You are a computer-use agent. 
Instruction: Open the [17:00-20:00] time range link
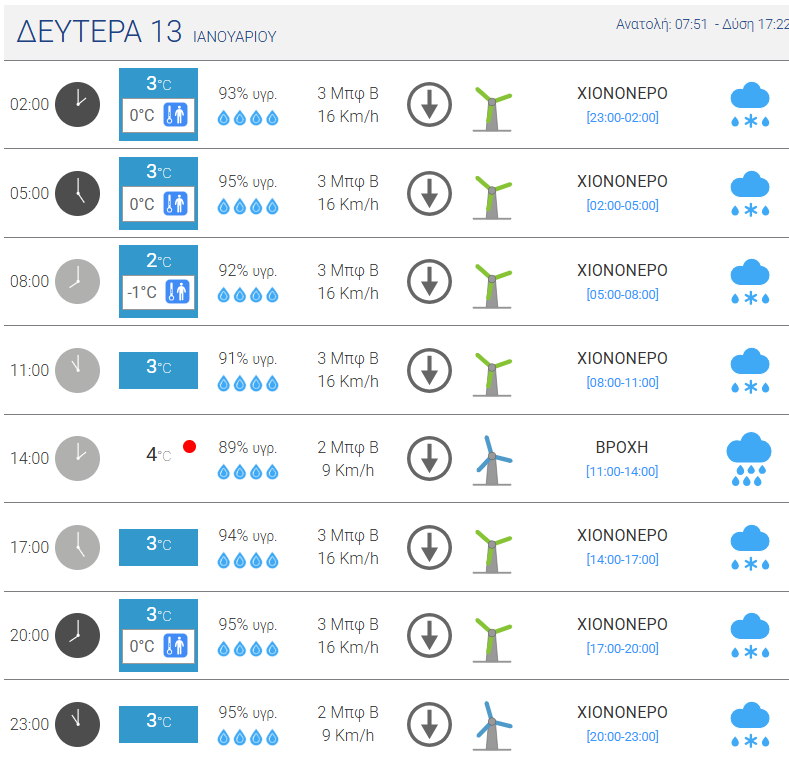[x=622, y=648]
